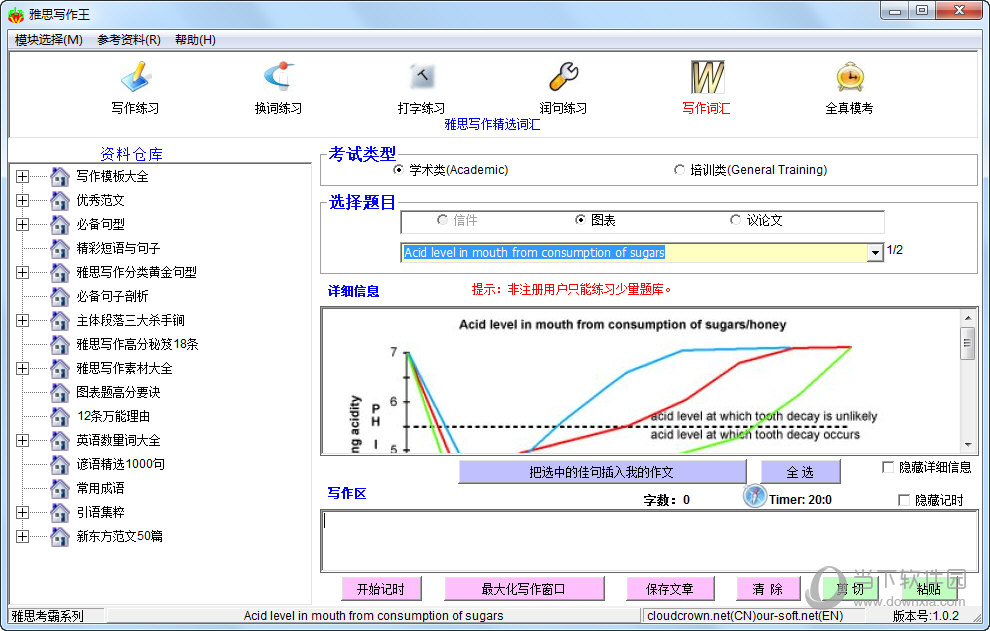This screenshot has width=990, height=631.
Task: Open the 写作练习 writing practice module
Action: (x=135, y=78)
